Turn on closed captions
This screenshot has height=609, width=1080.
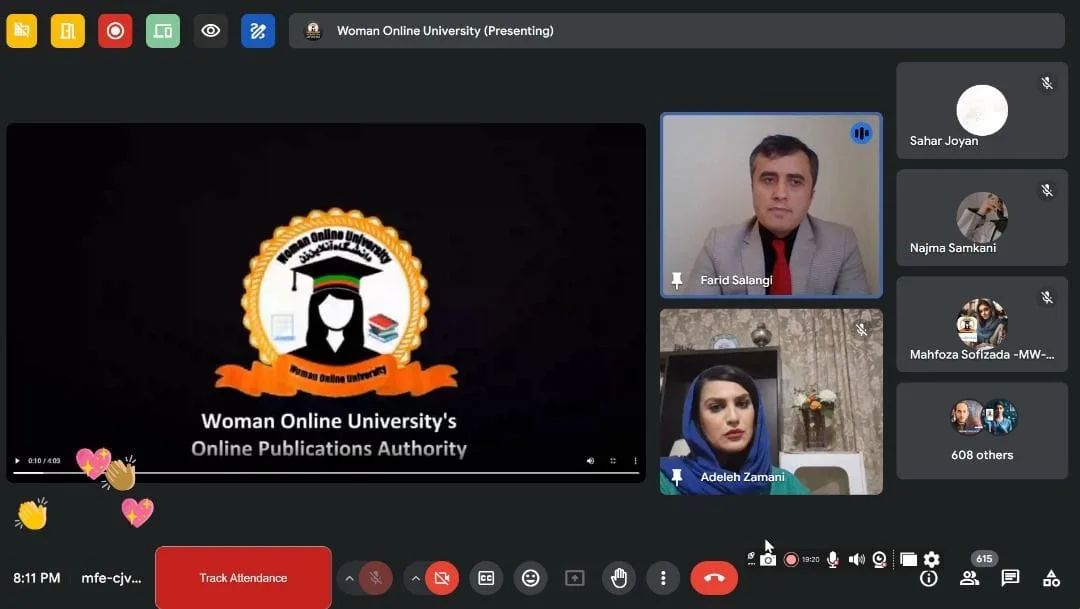486,578
